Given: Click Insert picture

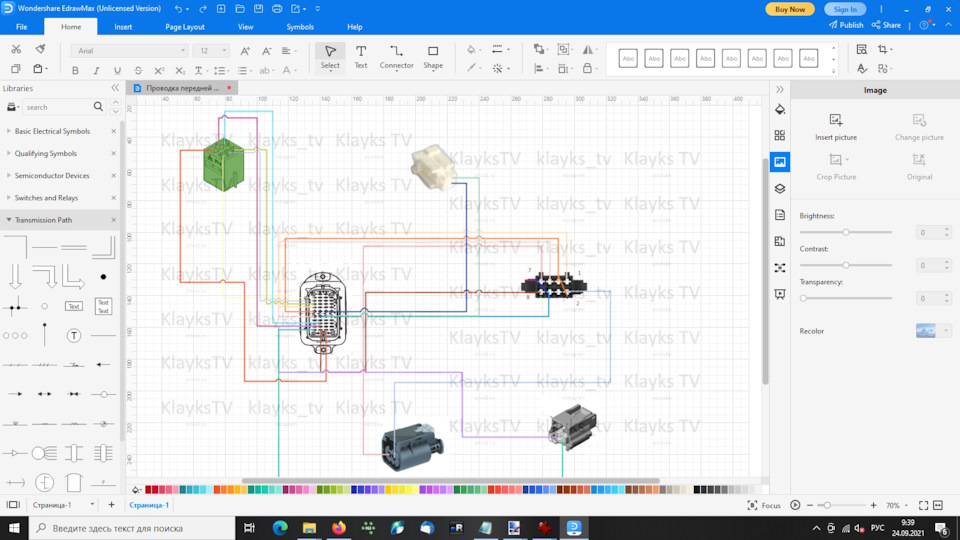Looking at the screenshot, I should 836,127.
